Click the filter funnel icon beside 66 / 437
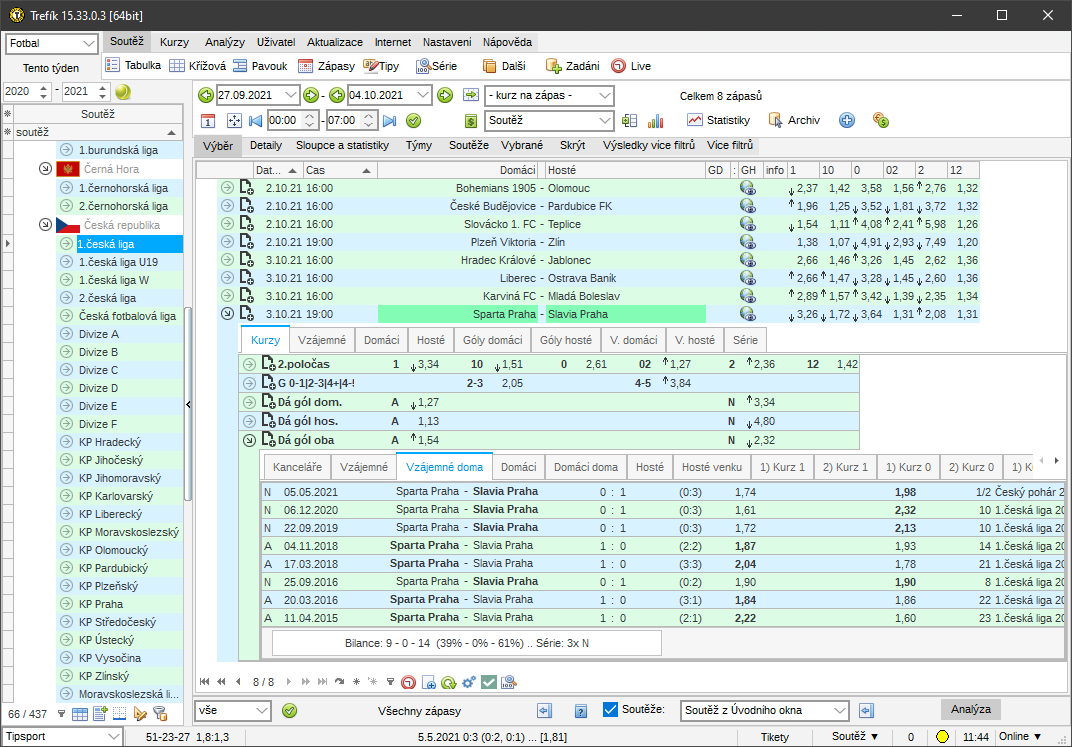Screen dimensions: 1072x747 tap(61, 714)
